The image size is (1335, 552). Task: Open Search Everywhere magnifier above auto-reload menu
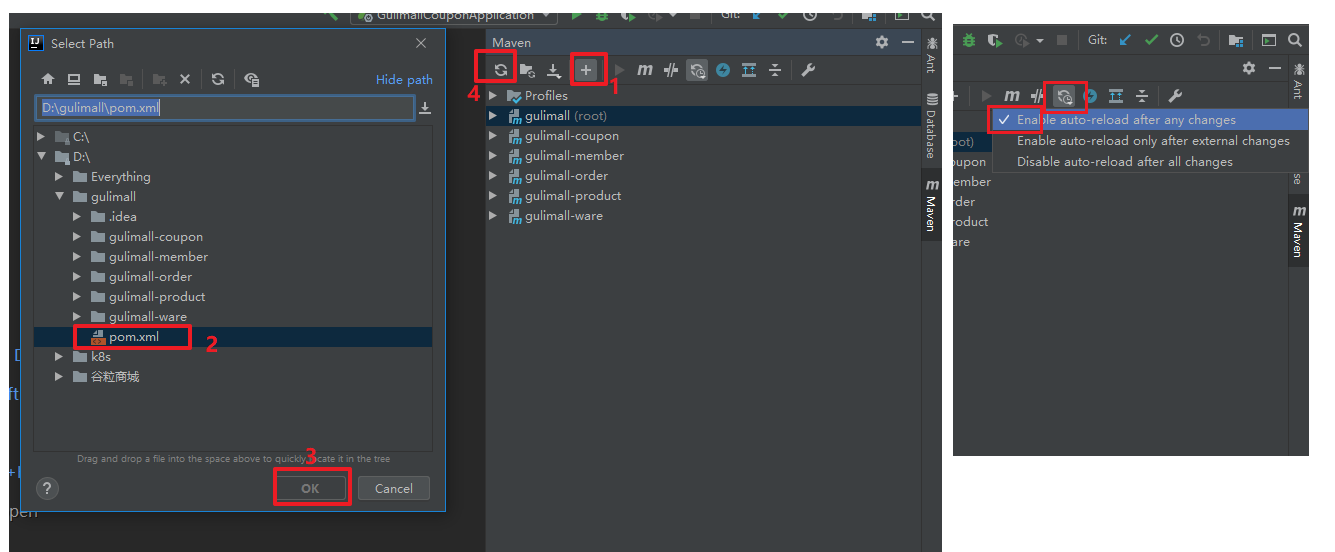tap(1295, 40)
